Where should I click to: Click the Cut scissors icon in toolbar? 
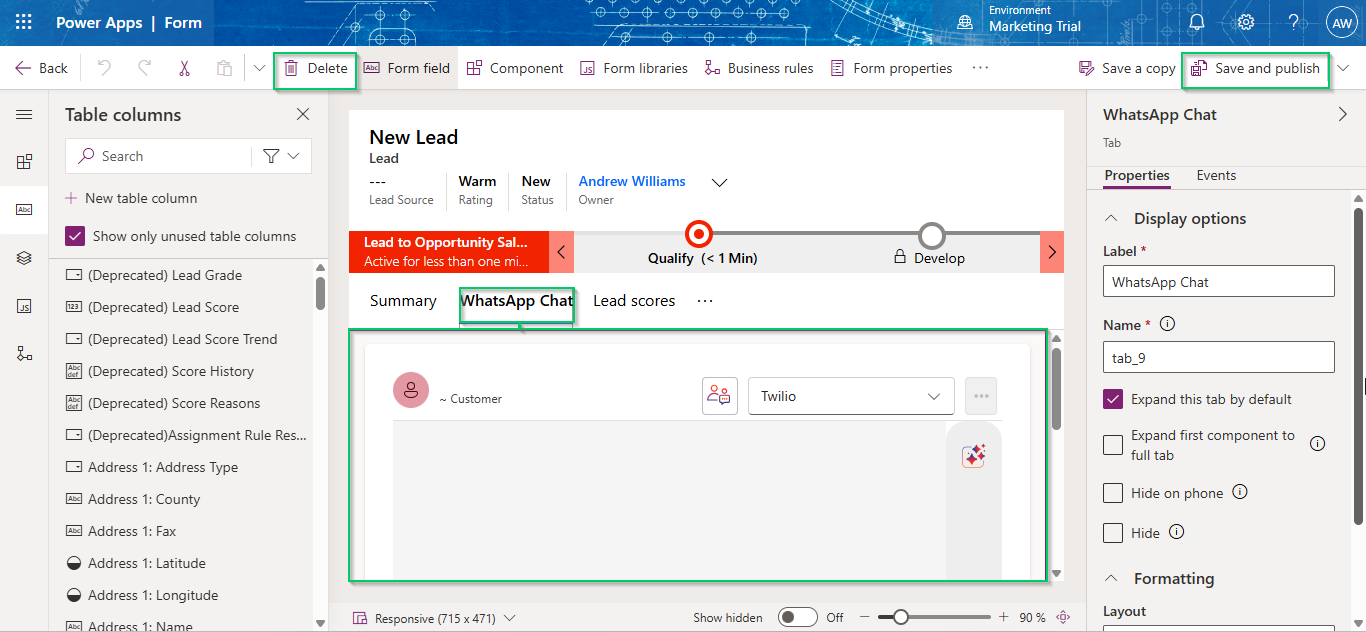point(184,68)
